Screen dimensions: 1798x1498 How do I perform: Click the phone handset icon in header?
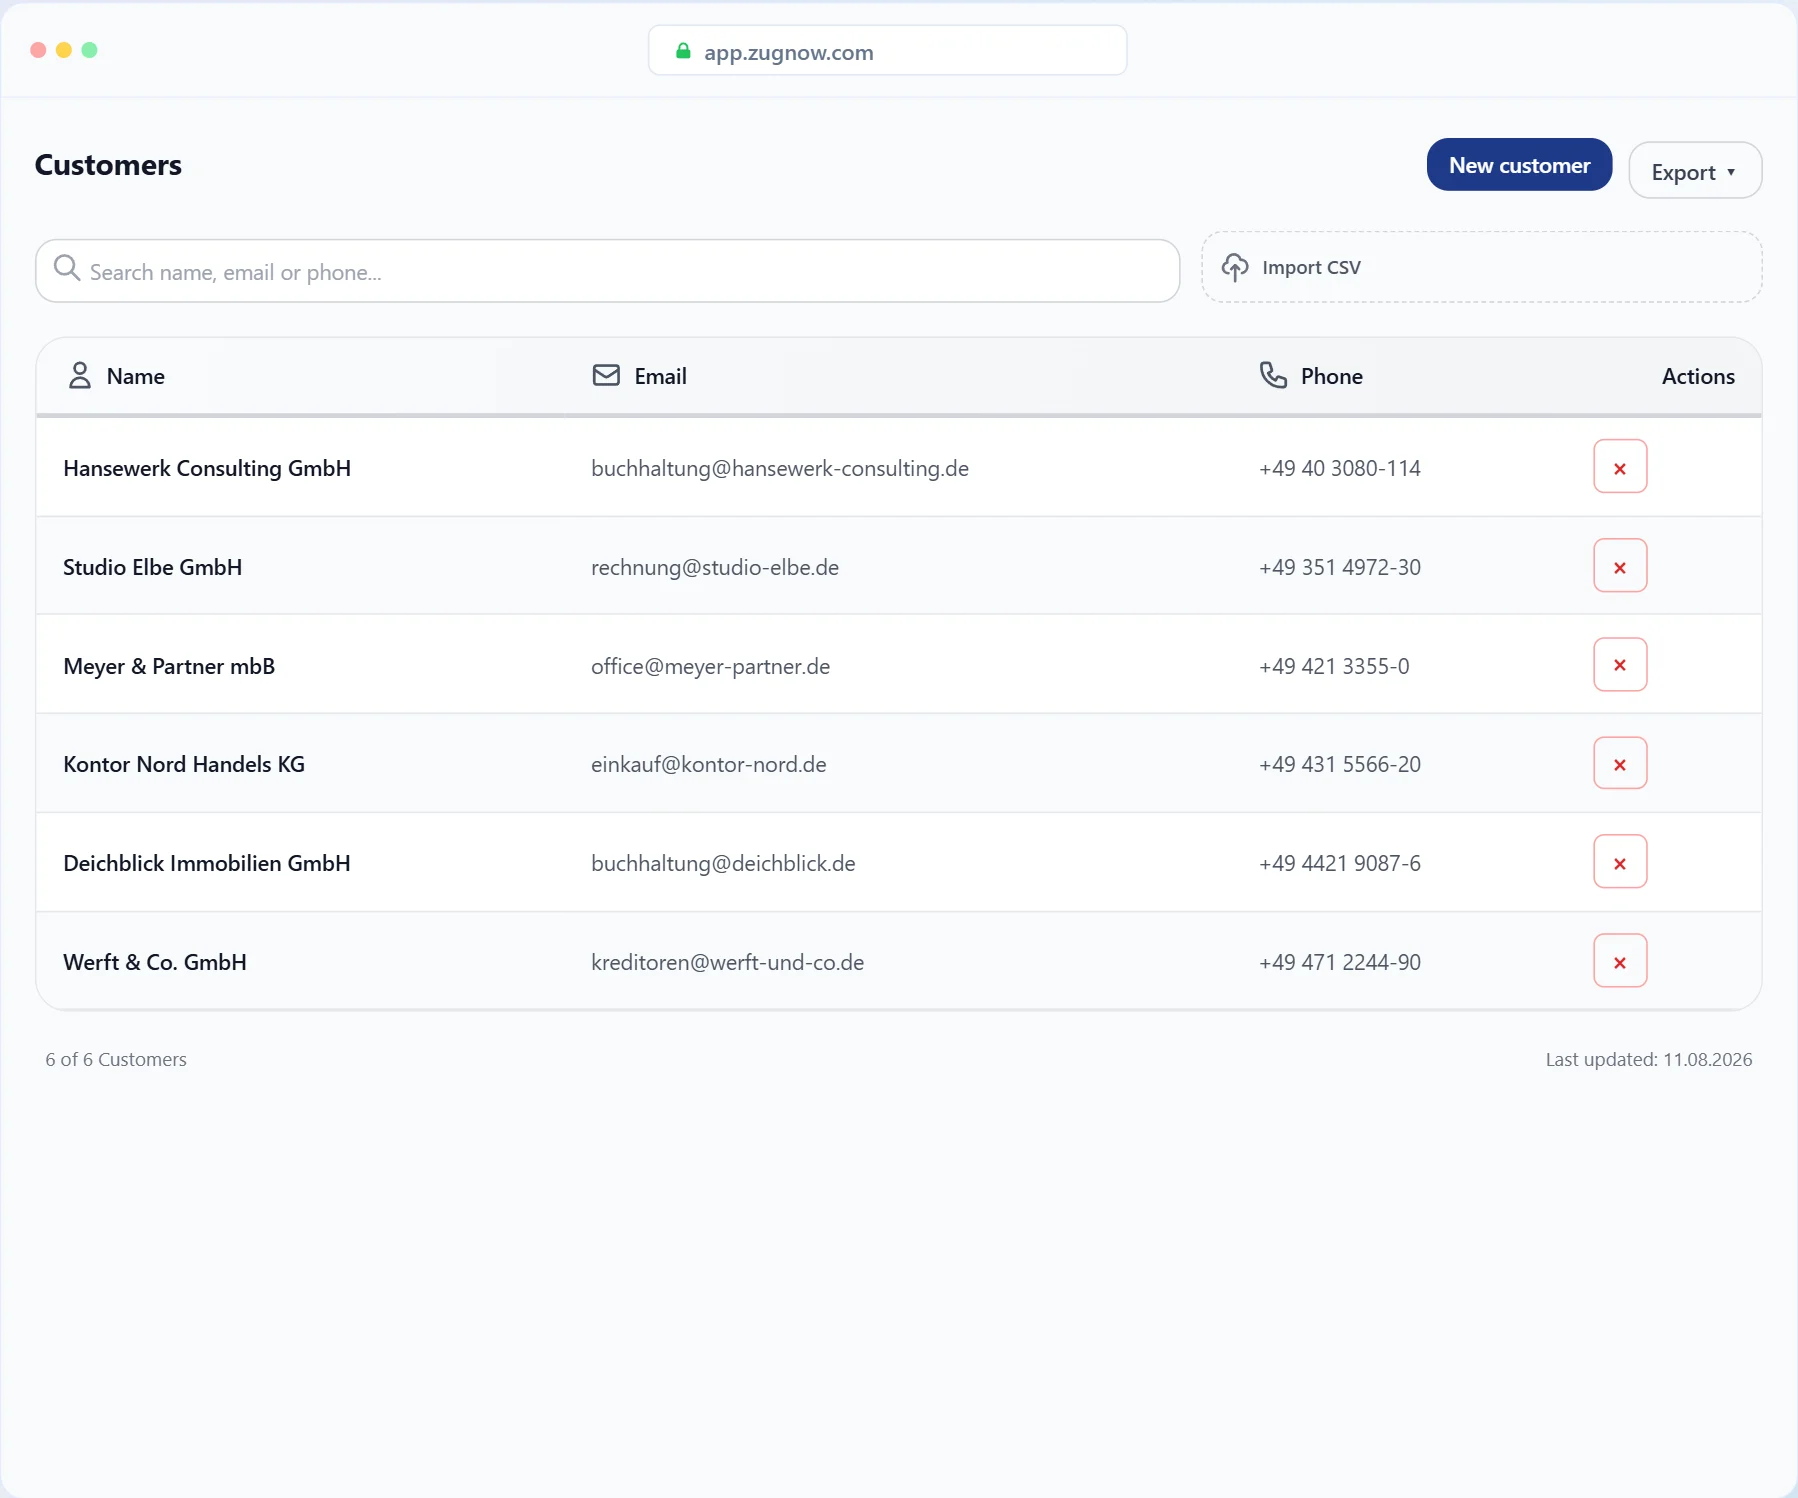pos(1273,375)
